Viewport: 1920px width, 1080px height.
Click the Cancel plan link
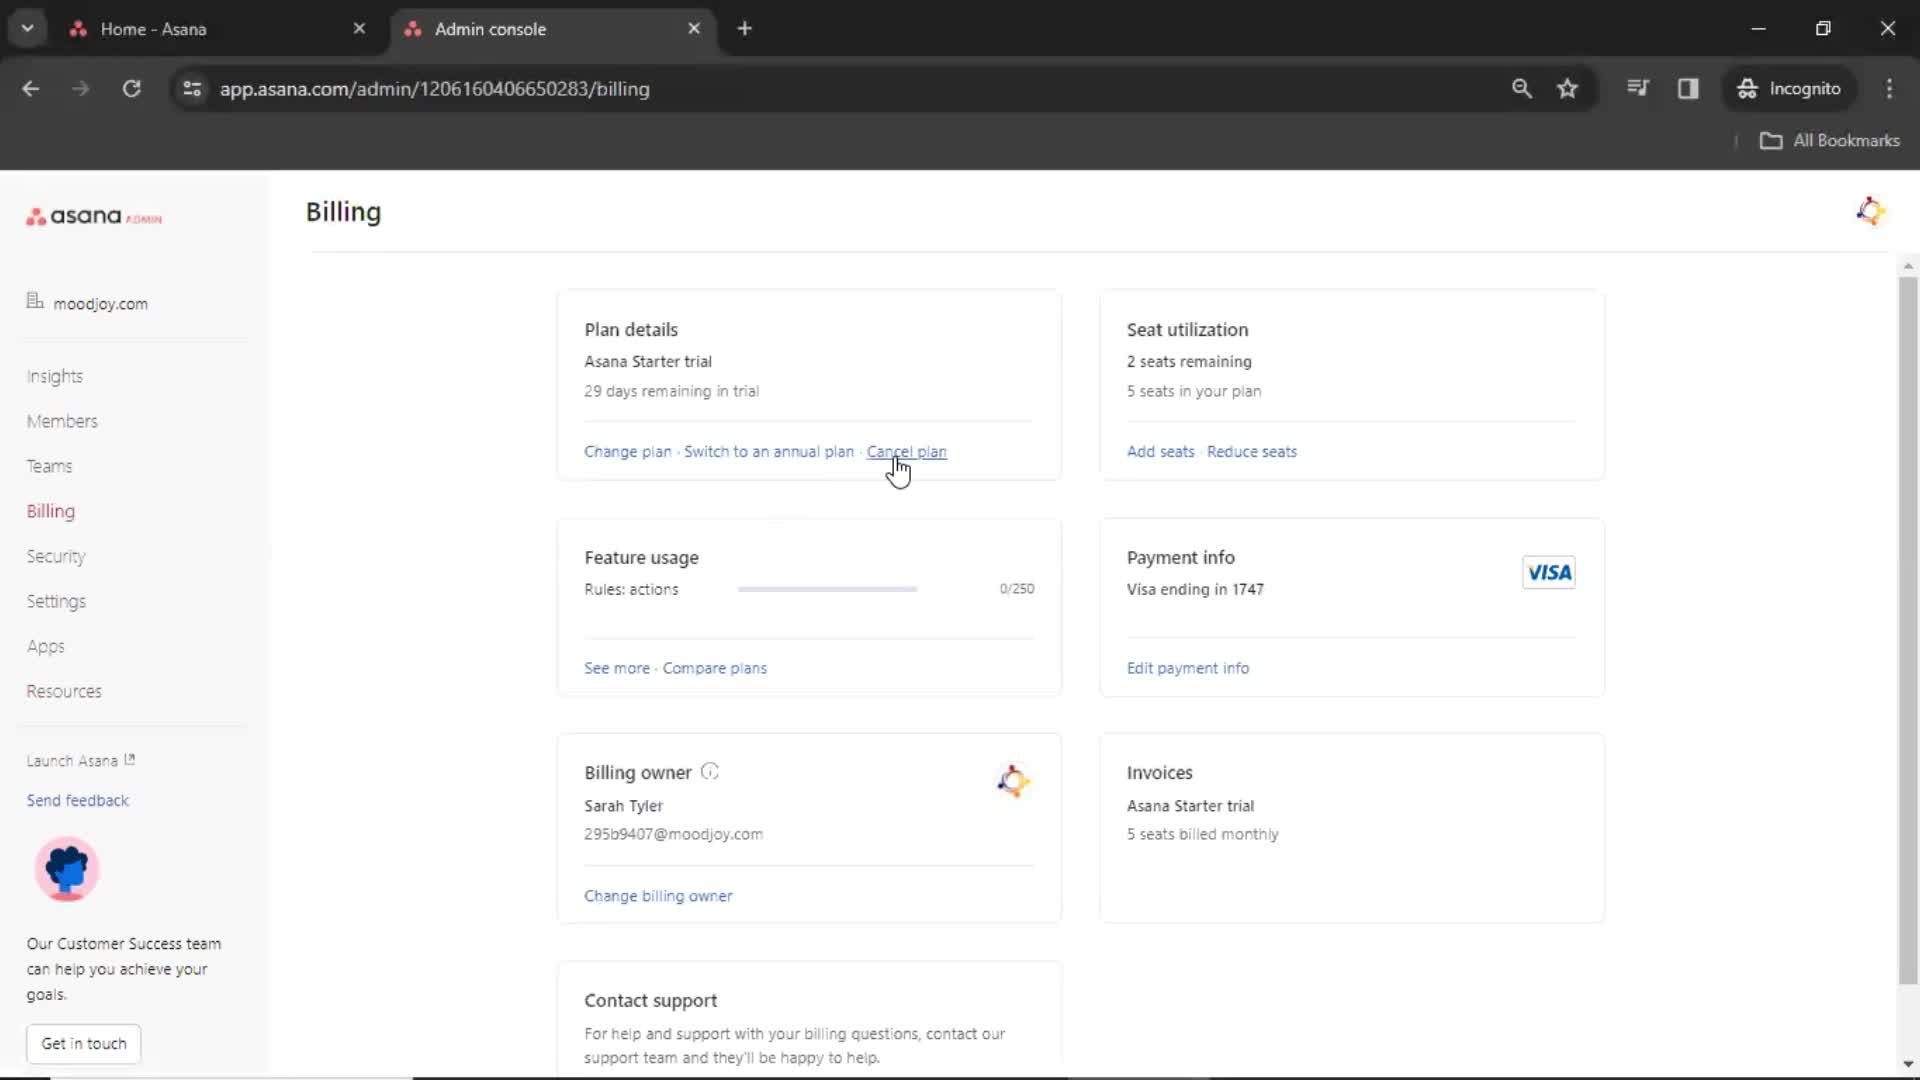tap(907, 451)
